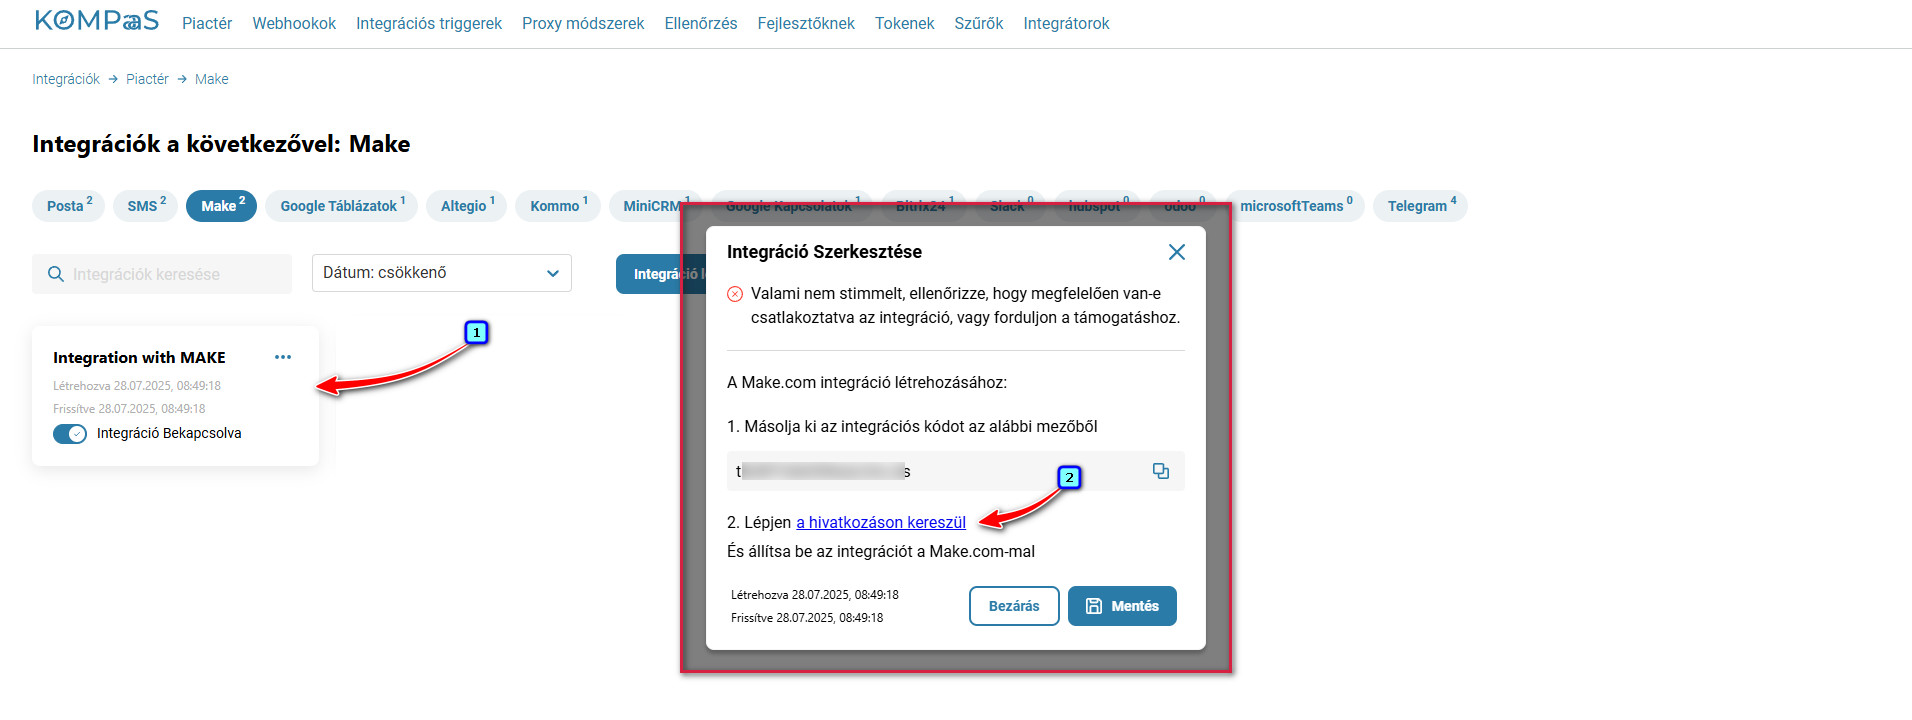Open the three-dot menu on Integration with MAKE card
This screenshot has height=720, width=1912.
pyautogui.click(x=283, y=357)
